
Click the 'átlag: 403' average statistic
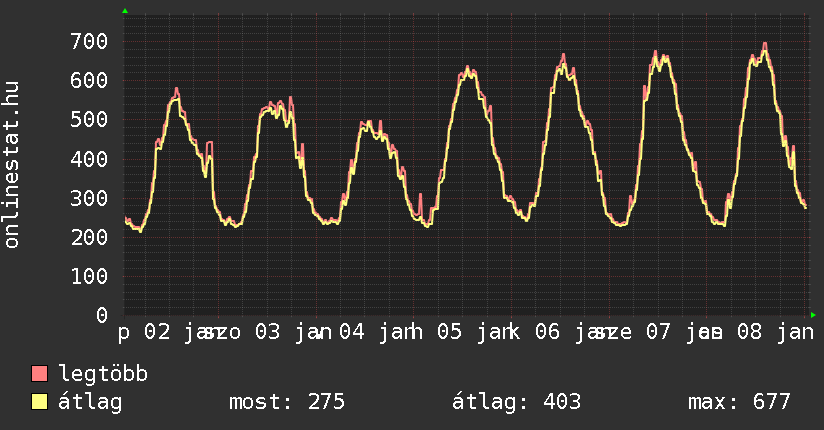coord(517,403)
